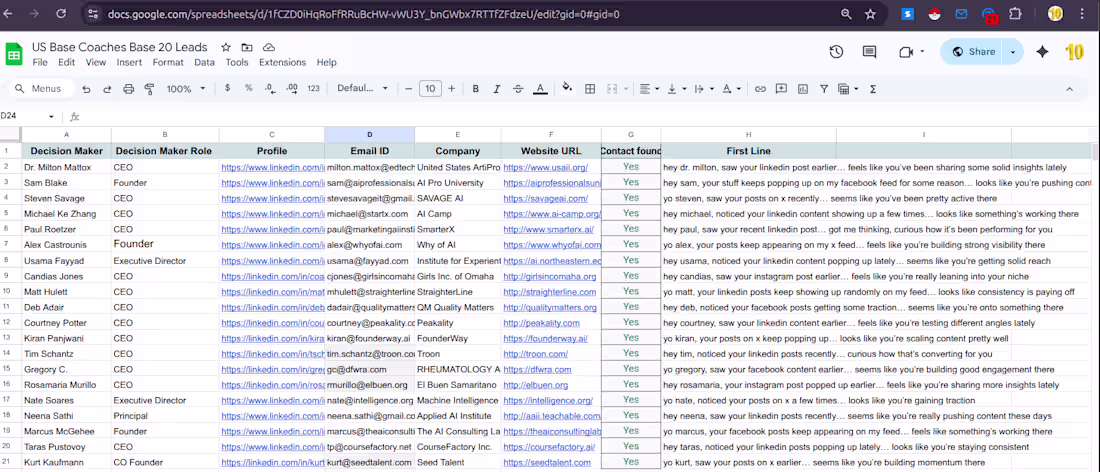The image size is (1100, 472).
Task: Open the peakality.com website link
Action: tap(541, 323)
